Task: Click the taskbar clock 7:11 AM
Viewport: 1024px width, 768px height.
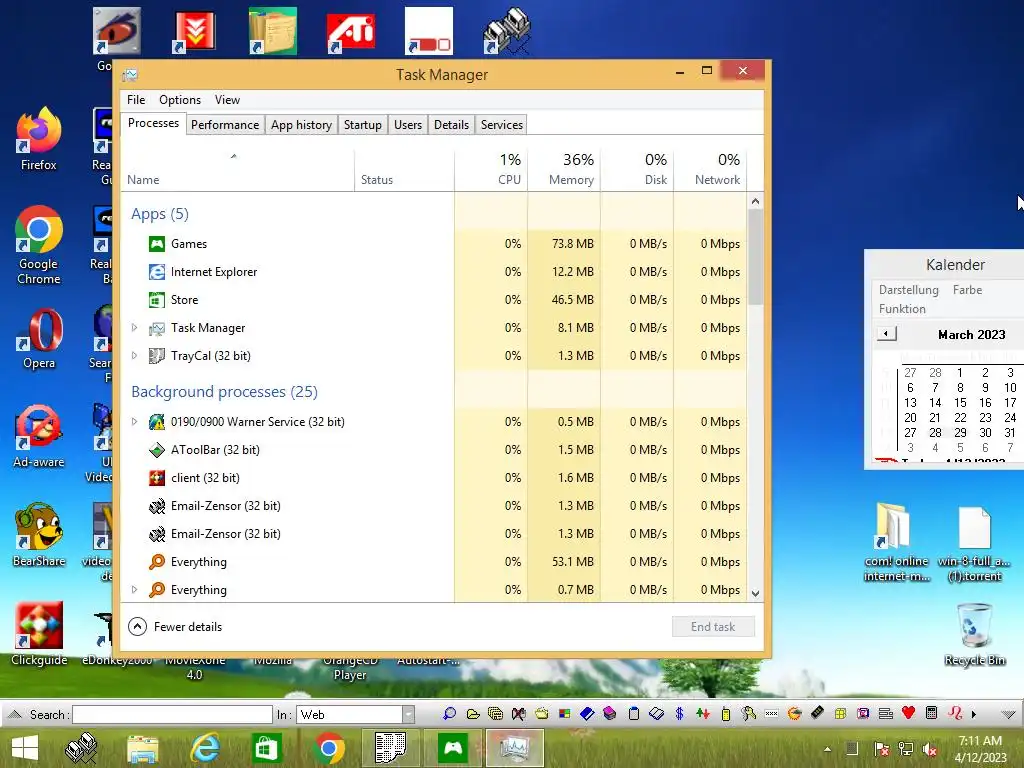Action: coord(980,741)
